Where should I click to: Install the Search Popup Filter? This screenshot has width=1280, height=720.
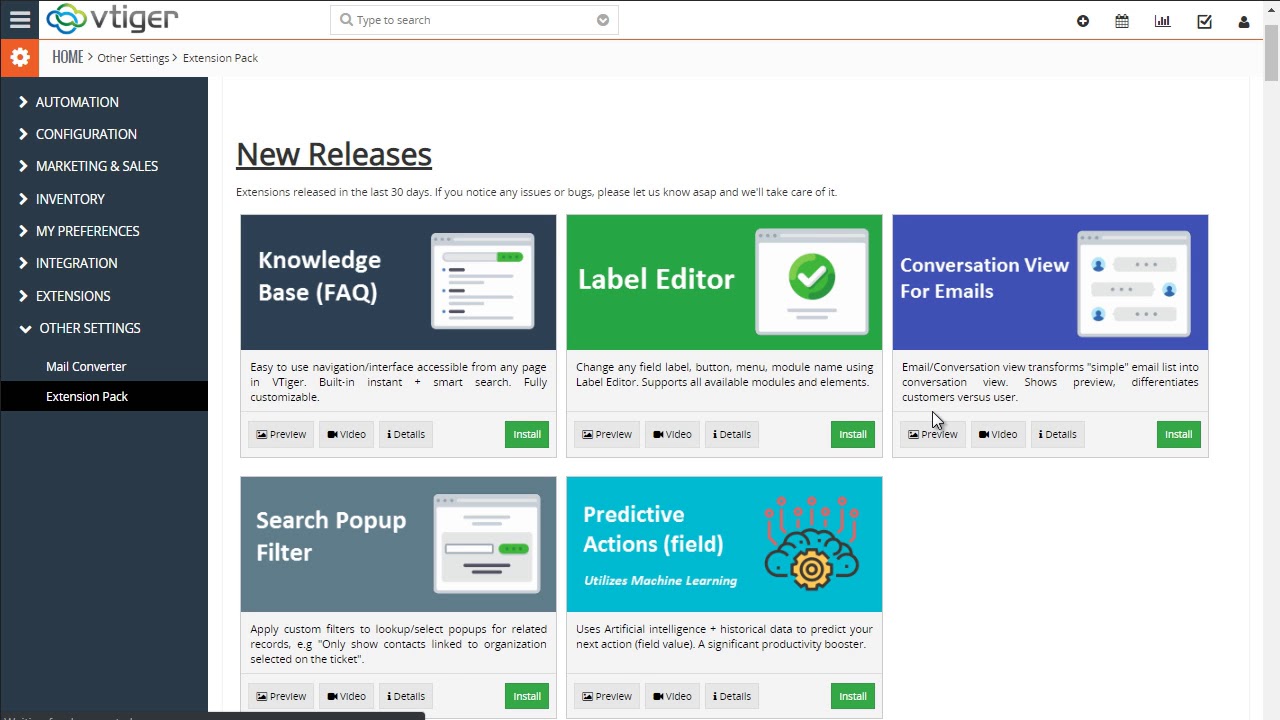pyautogui.click(x=527, y=696)
